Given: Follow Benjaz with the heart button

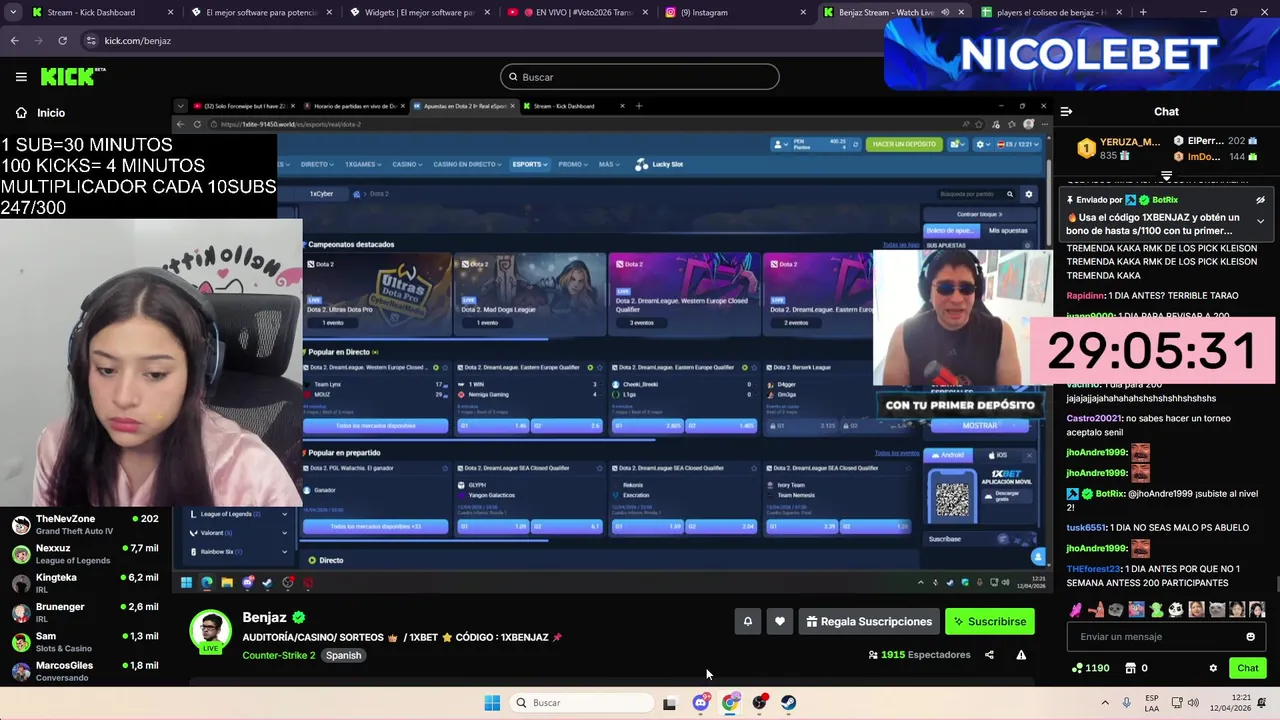Looking at the screenshot, I should pos(780,622).
